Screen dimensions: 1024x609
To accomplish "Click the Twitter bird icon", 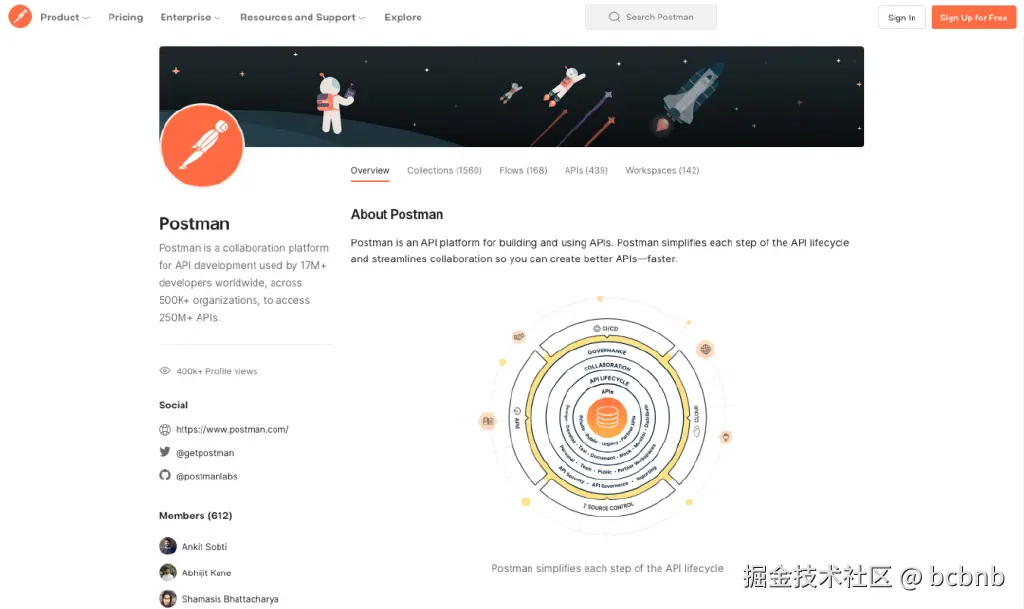I will click(166, 452).
